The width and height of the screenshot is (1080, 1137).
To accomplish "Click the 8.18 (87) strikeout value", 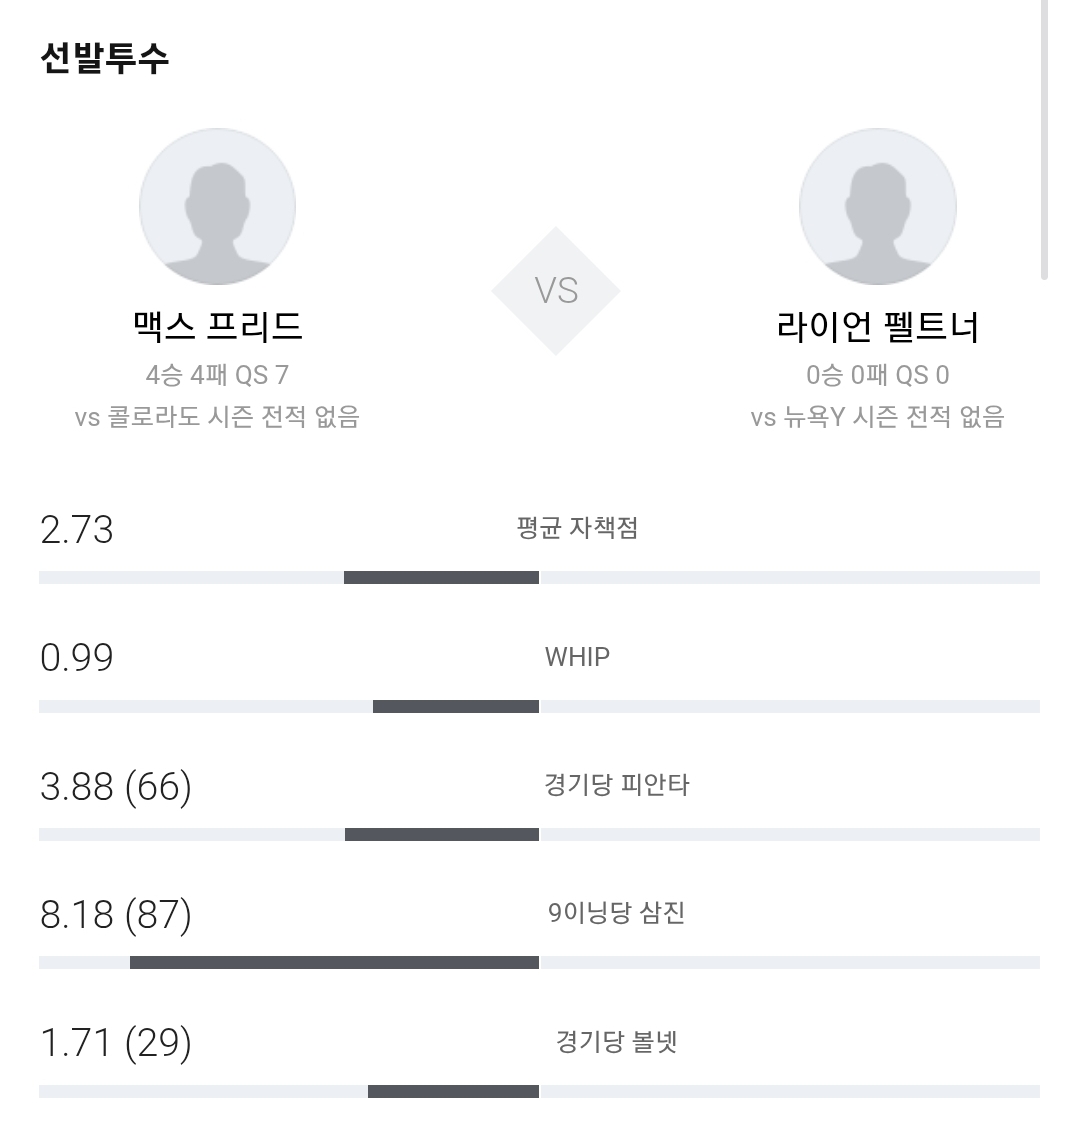I will (116, 914).
